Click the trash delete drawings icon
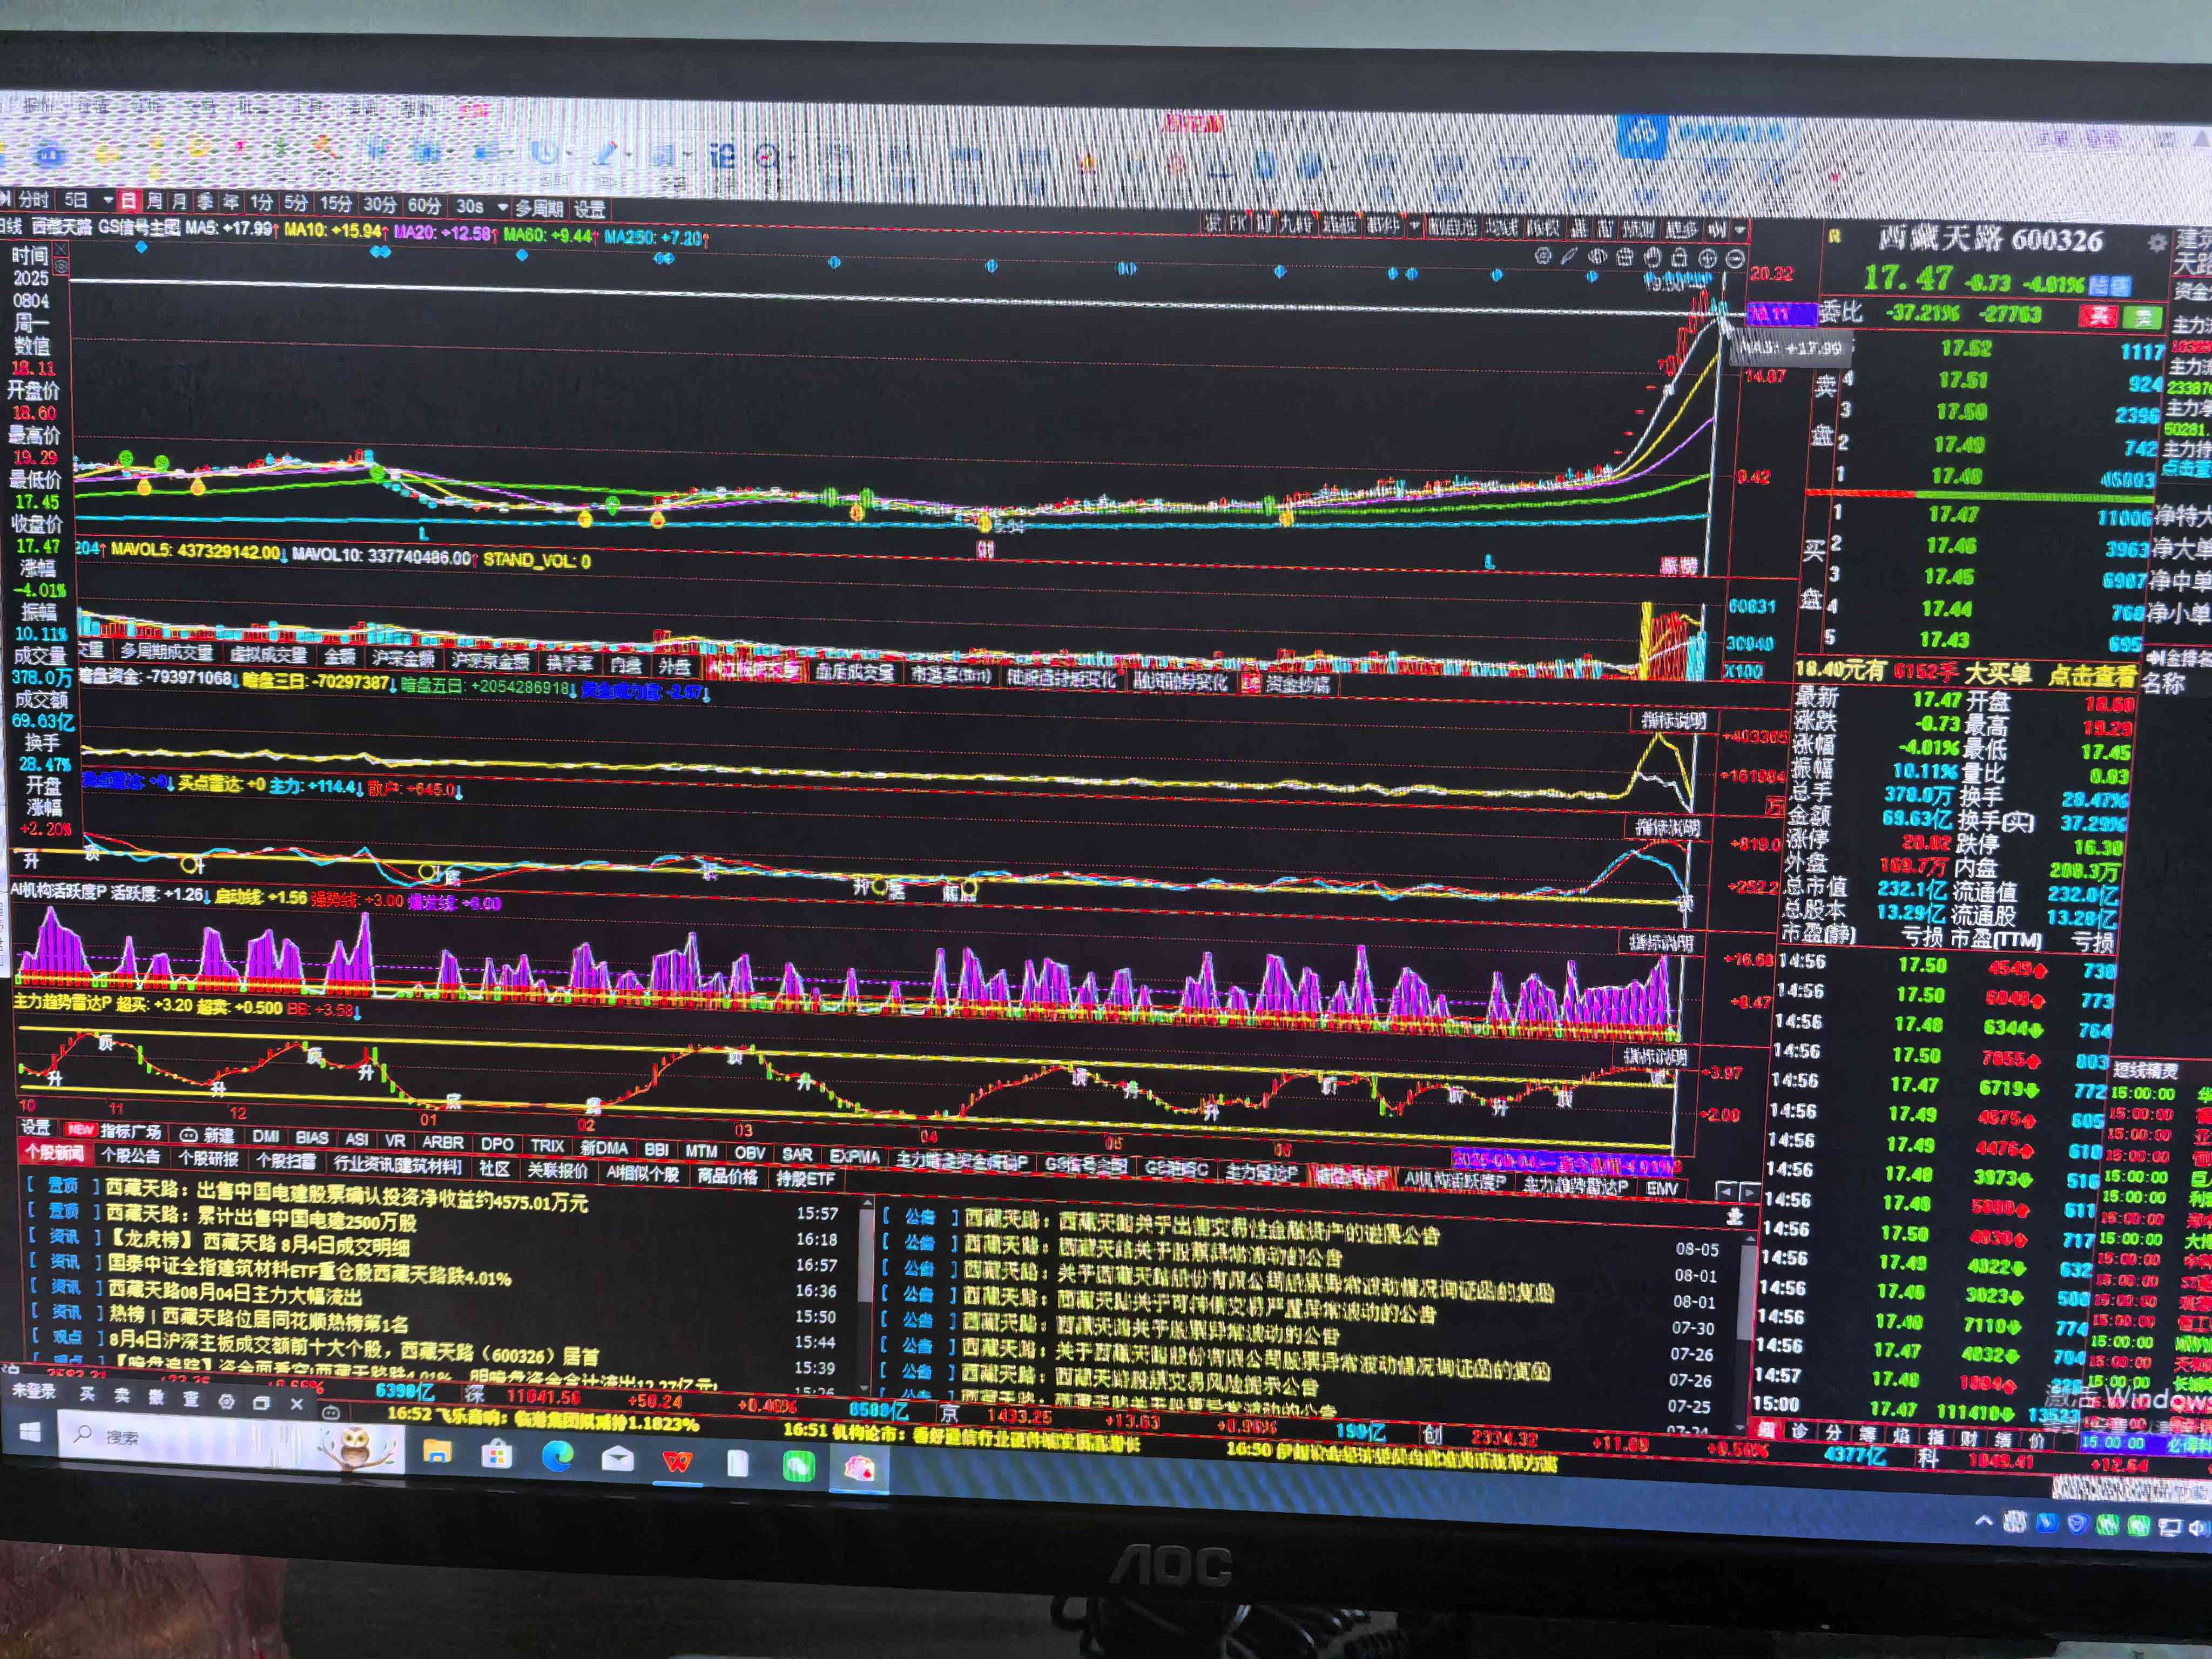Image resolution: width=2212 pixels, height=1659 pixels. [x=1625, y=257]
